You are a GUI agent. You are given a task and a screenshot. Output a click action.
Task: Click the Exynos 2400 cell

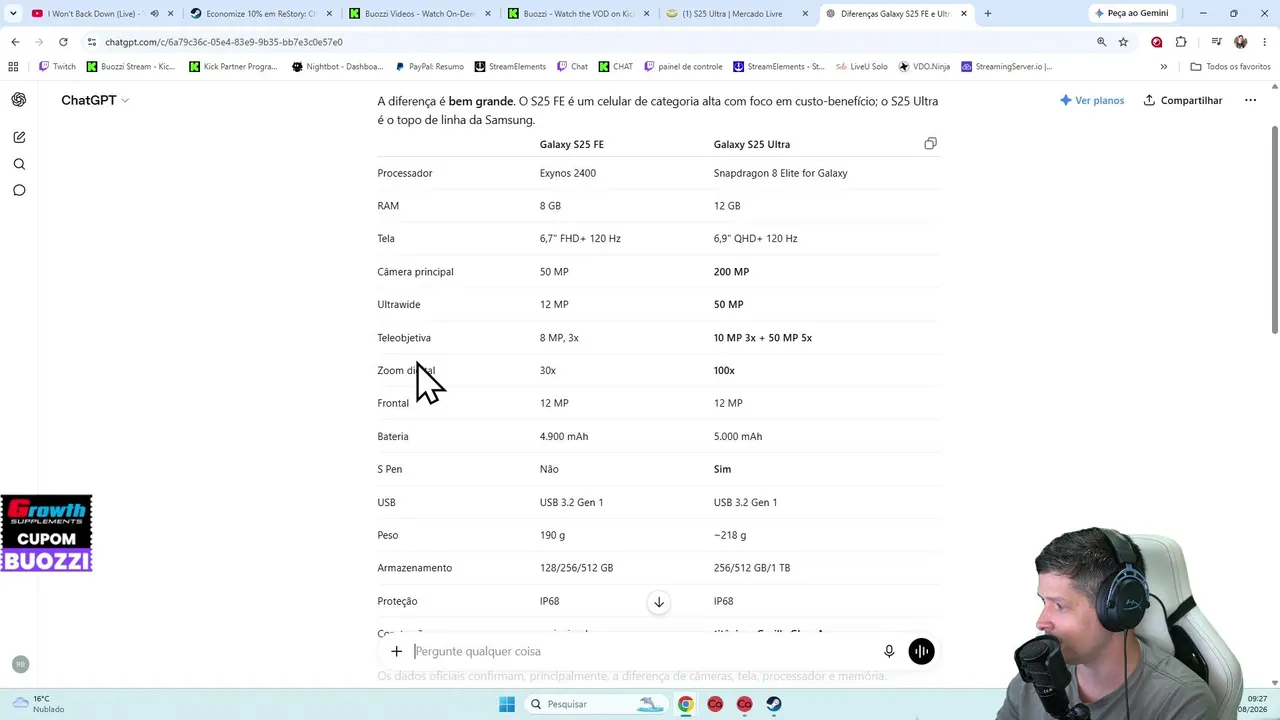click(x=568, y=173)
